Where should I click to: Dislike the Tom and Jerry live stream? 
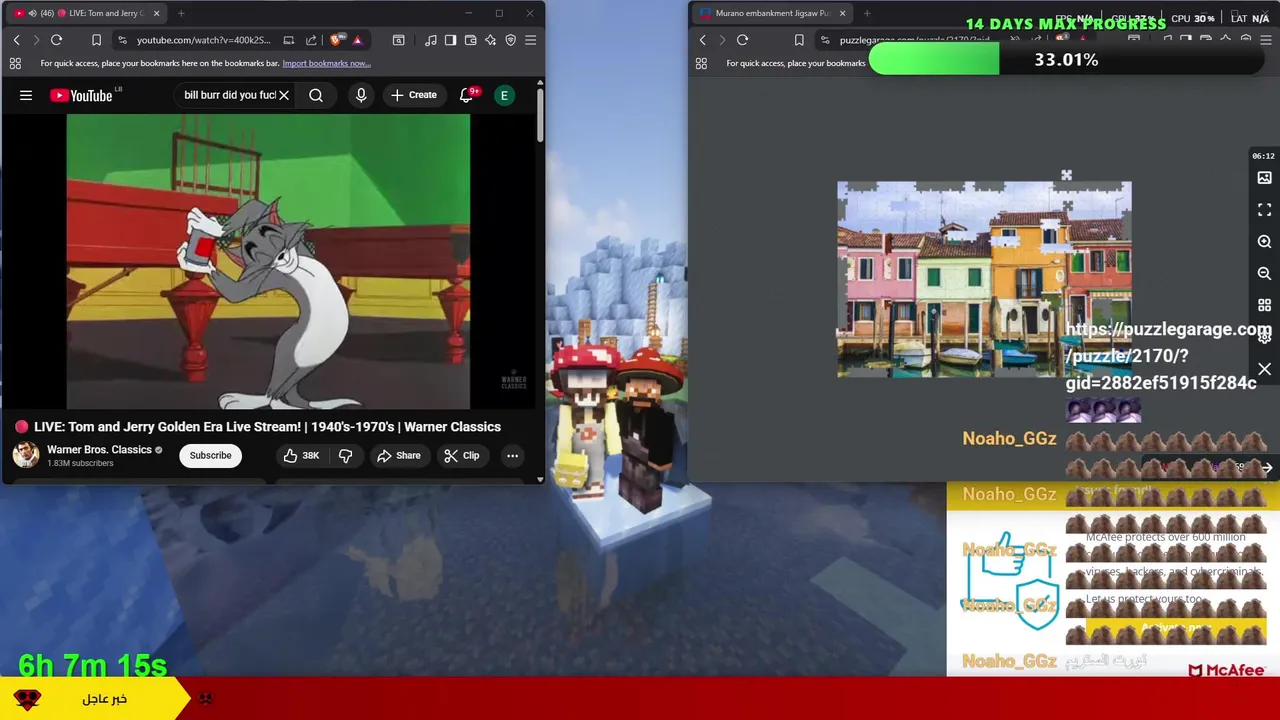pyautogui.click(x=345, y=455)
